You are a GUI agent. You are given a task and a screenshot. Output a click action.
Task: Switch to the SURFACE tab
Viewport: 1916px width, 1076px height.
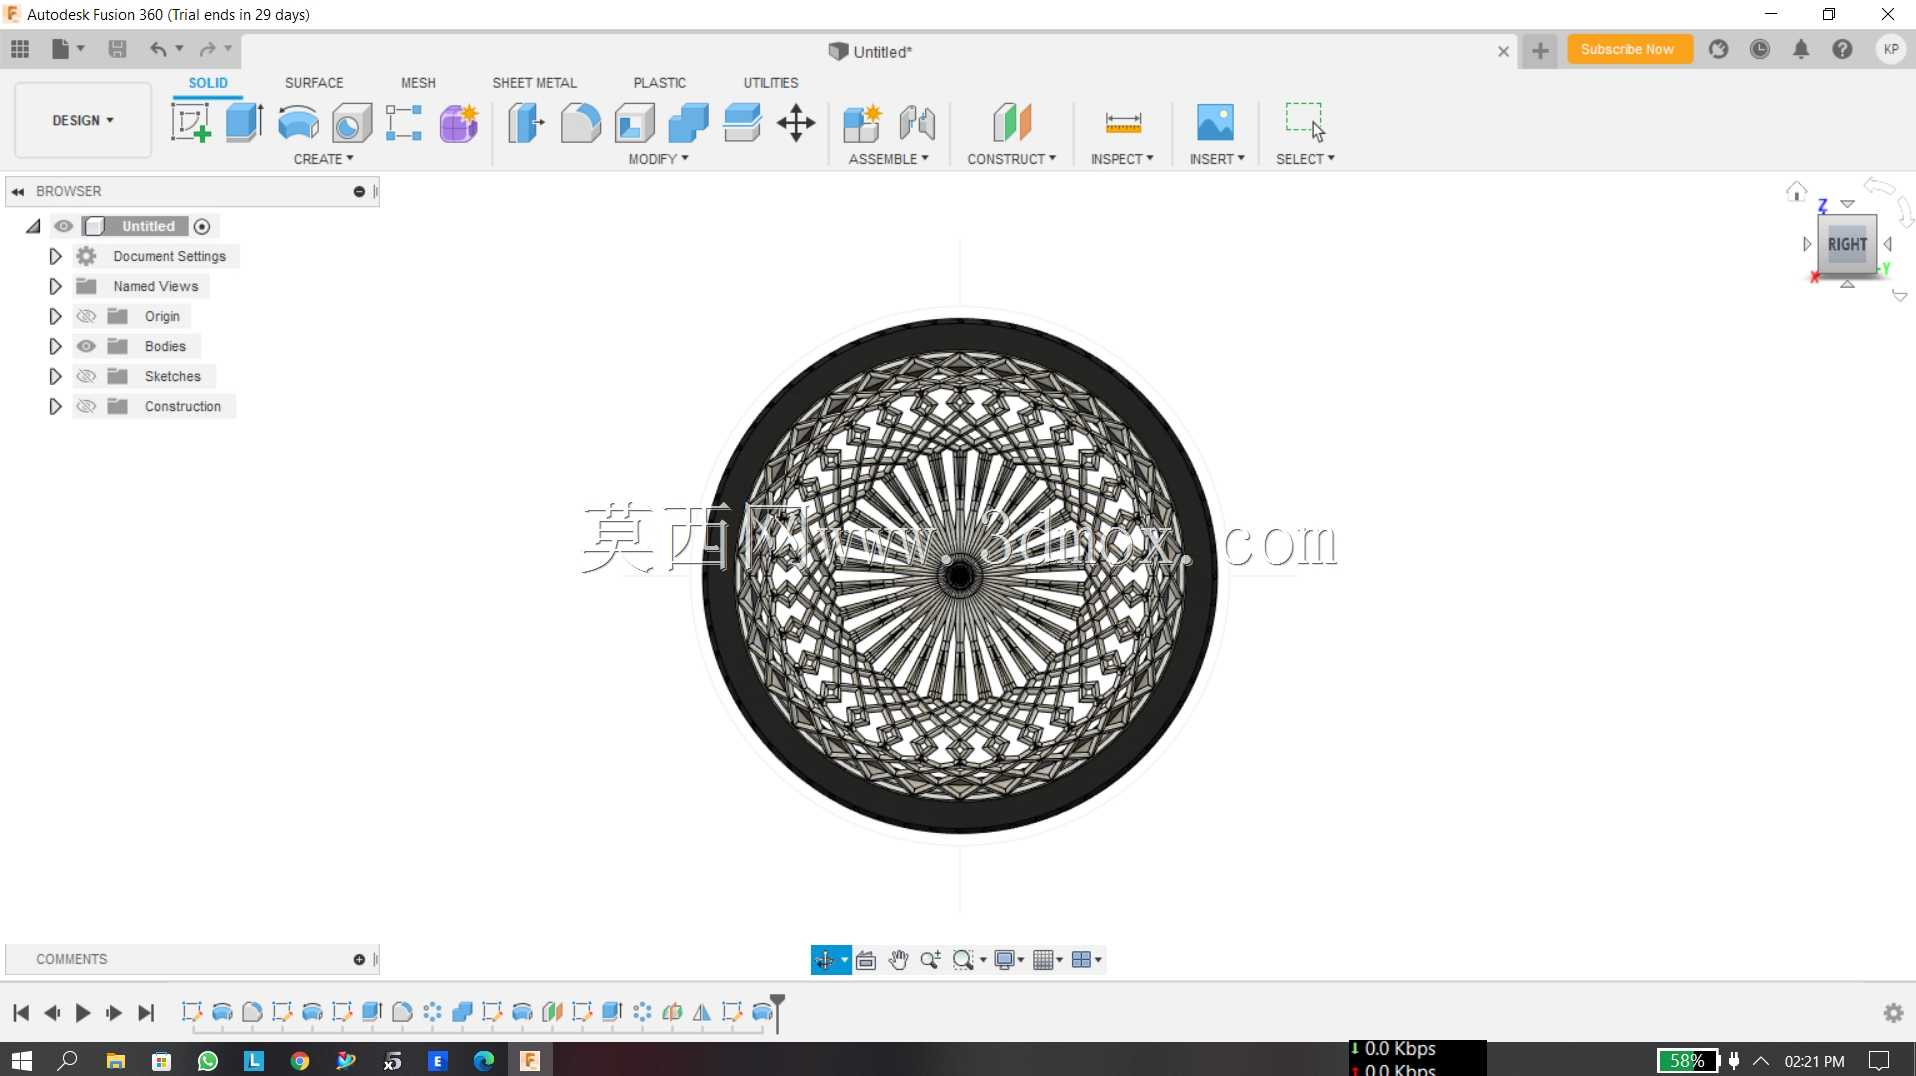coord(314,83)
